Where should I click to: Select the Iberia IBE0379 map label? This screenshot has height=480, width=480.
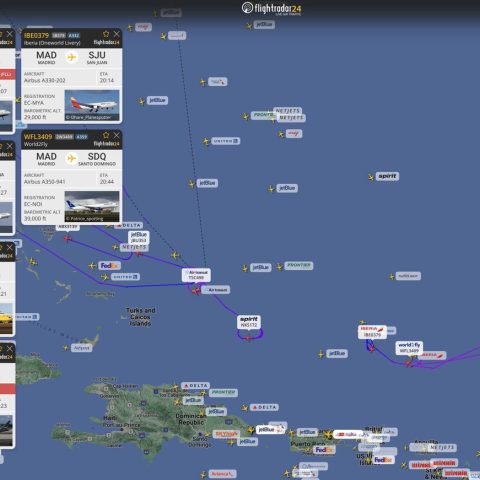pyautogui.click(x=372, y=332)
